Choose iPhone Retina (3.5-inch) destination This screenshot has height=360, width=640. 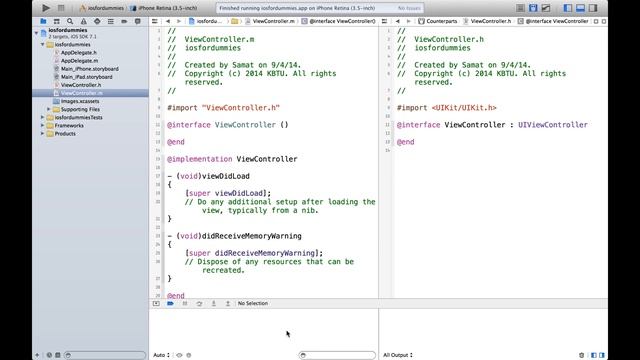pyautogui.click(x=163, y=8)
